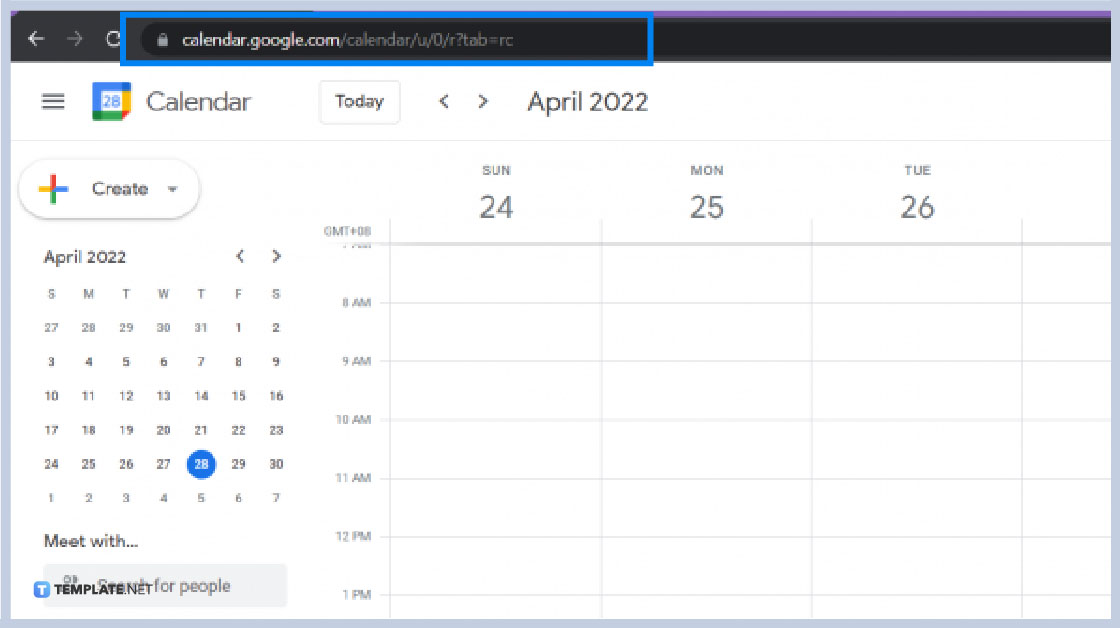Open the Create button dropdown arrow
The image size is (1120, 628).
(172, 188)
